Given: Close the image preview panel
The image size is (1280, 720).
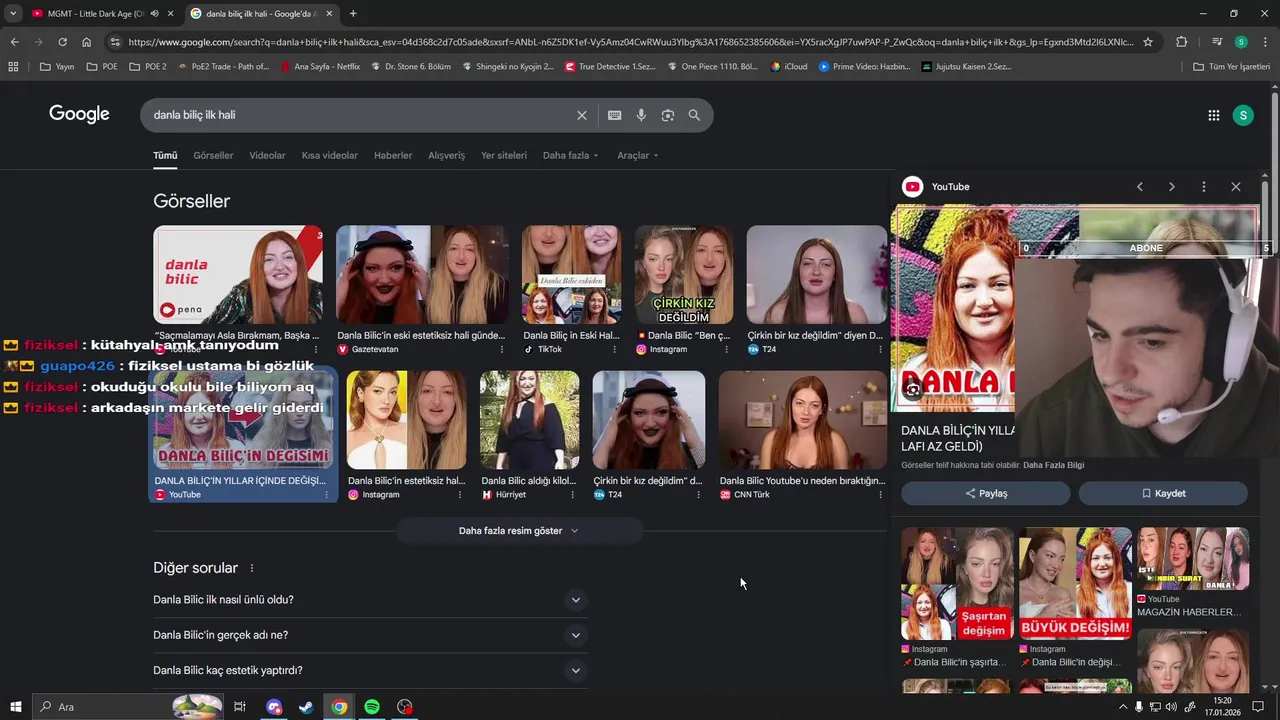Looking at the screenshot, I should [x=1236, y=187].
